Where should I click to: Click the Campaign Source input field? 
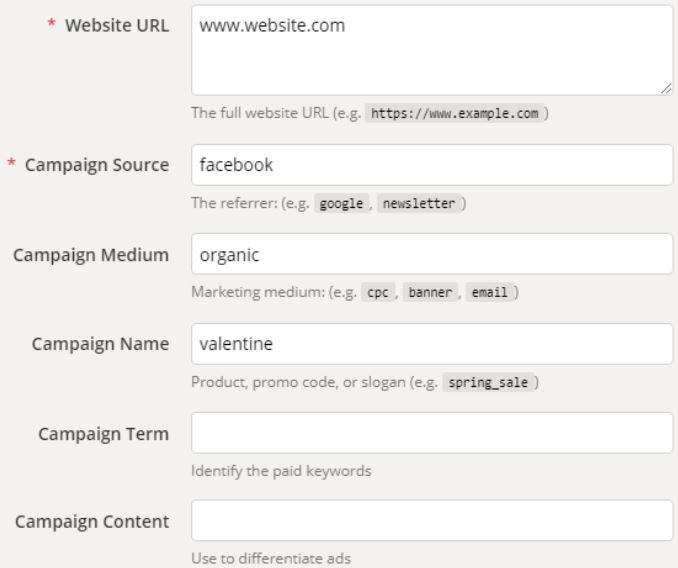pyautogui.click(x=432, y=165)
